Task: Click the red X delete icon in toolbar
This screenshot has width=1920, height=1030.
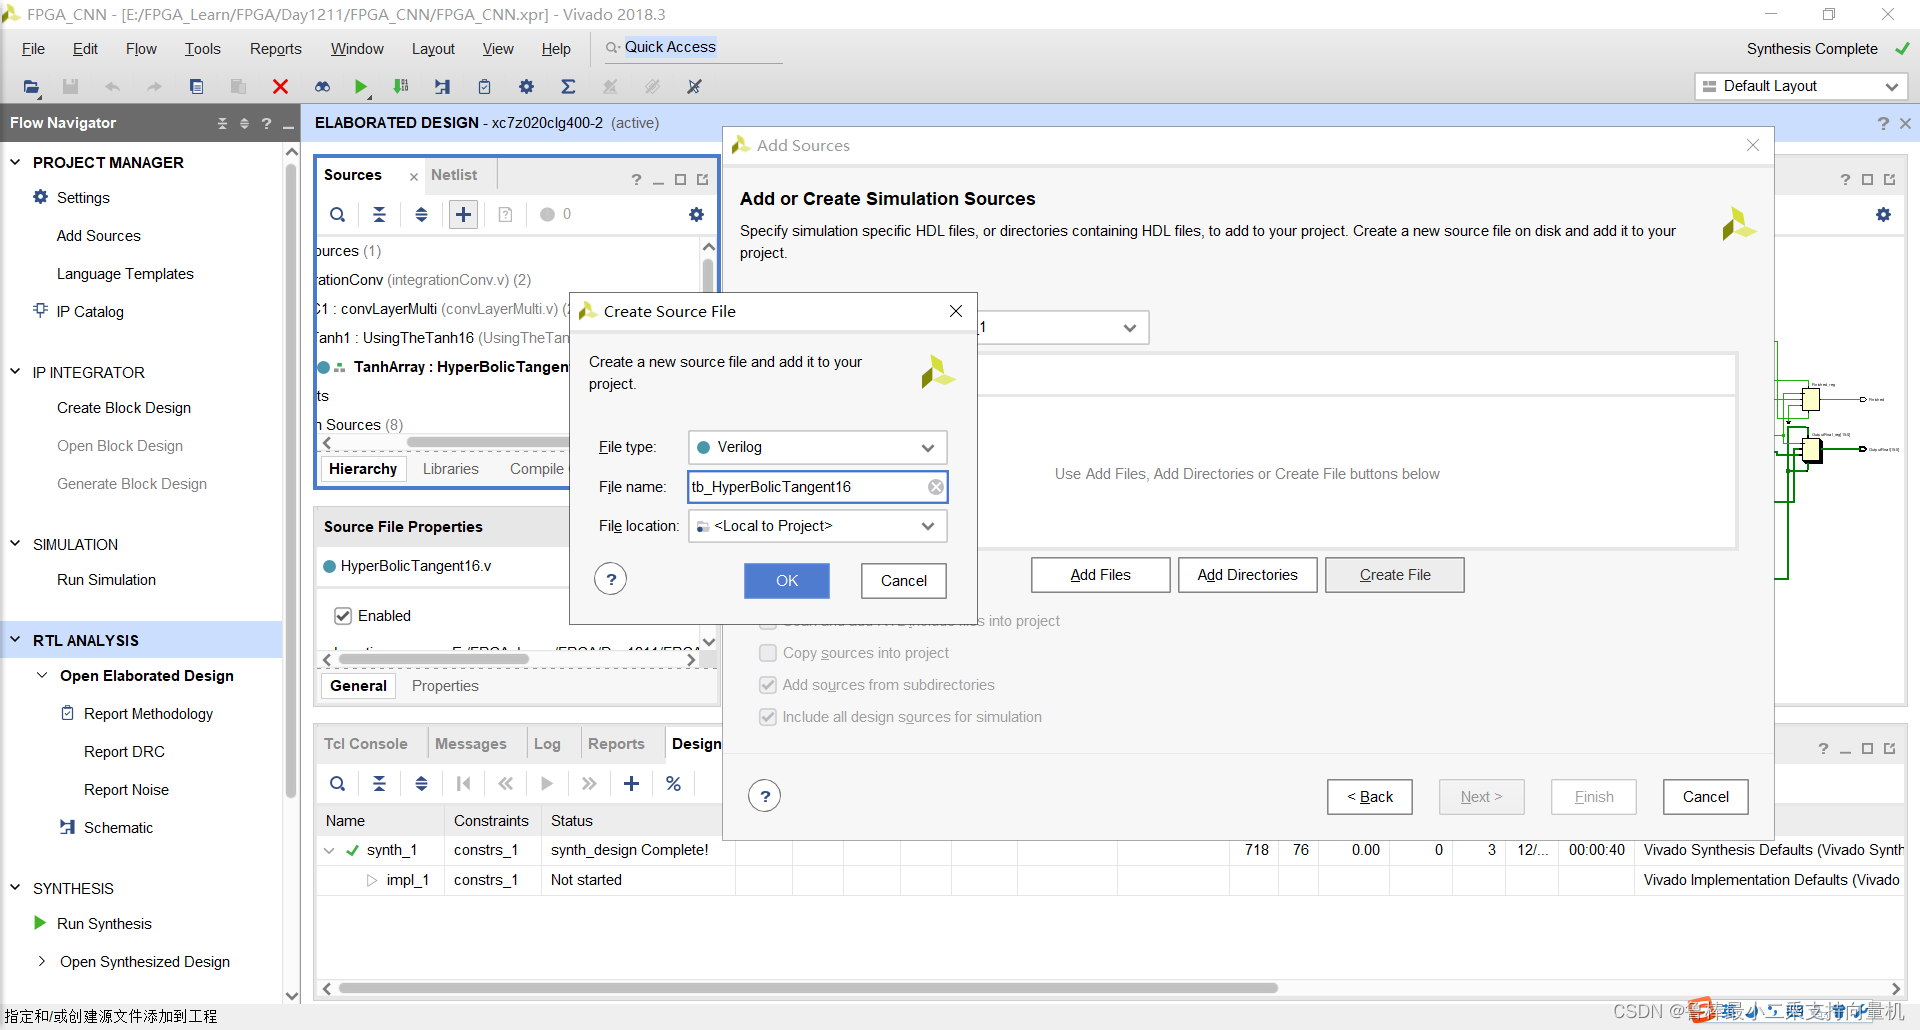Action: pos(280,87)
